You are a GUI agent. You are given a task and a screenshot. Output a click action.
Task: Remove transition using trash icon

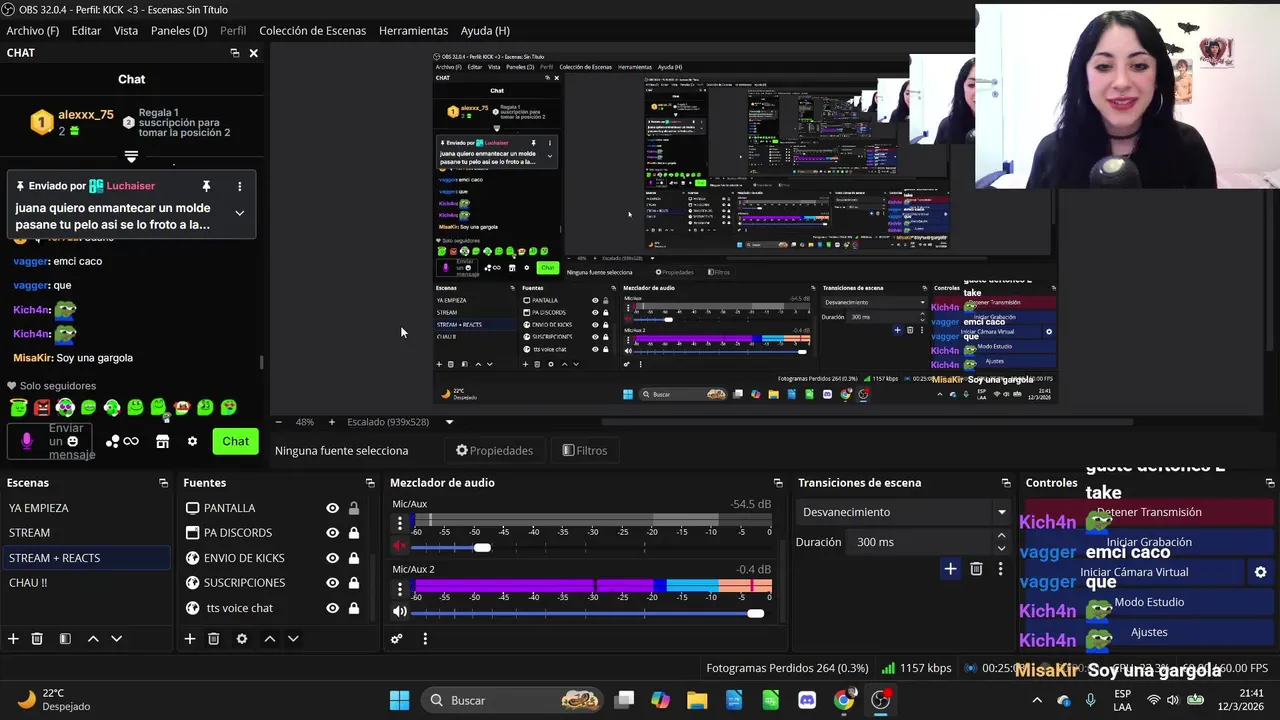976,569
